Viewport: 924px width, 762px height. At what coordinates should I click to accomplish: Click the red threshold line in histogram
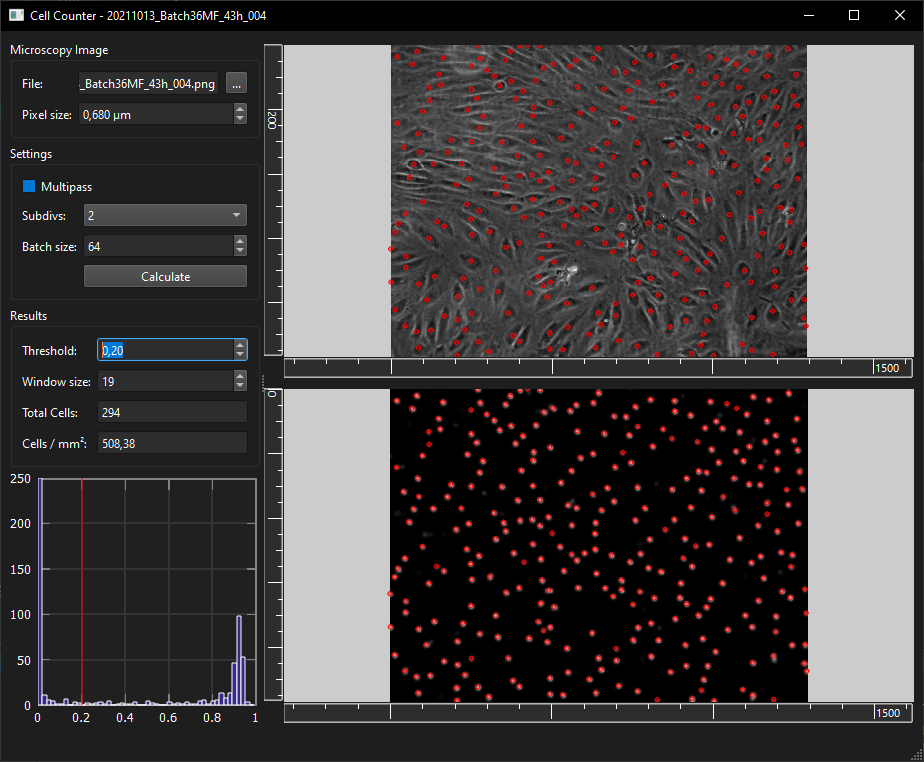point(81,591)
